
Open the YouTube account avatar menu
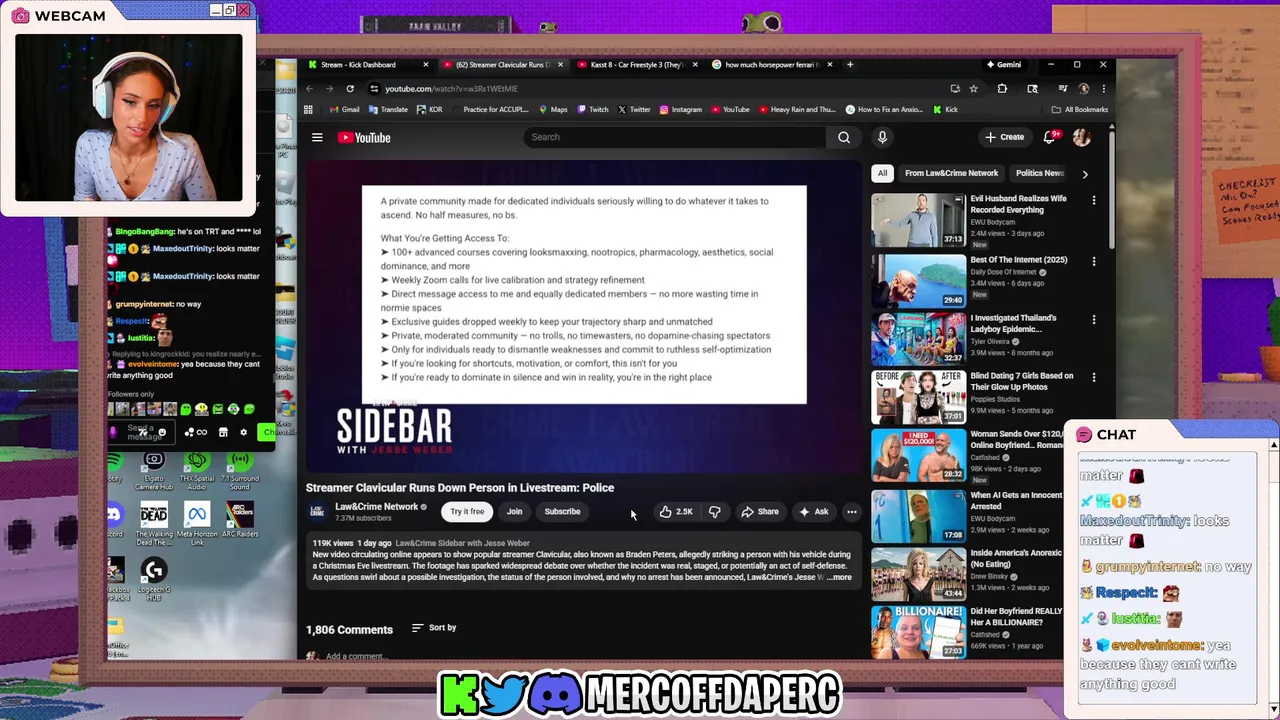point(1082,137)
